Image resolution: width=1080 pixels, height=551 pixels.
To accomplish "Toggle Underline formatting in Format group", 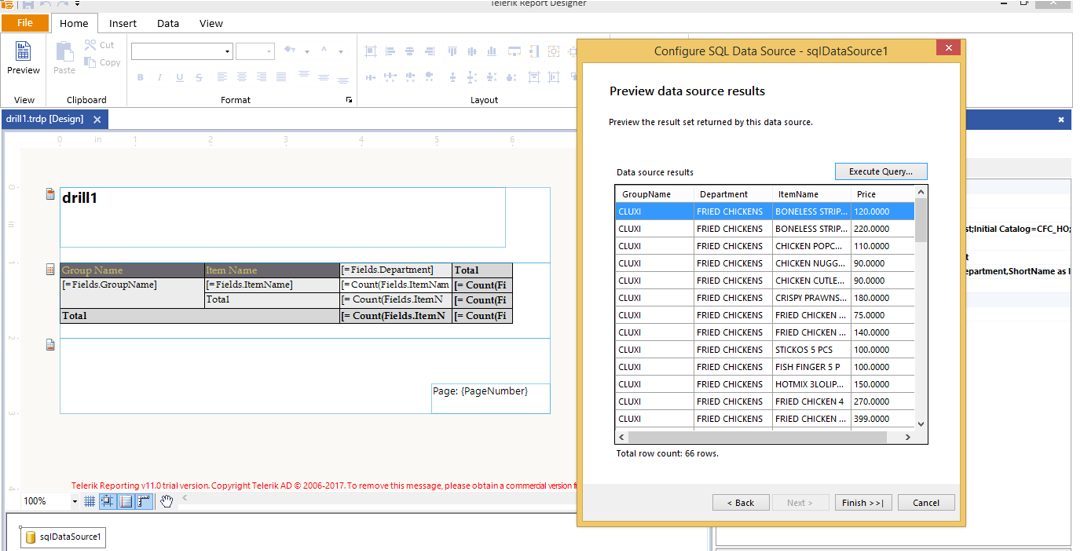I will pos(180,77).
